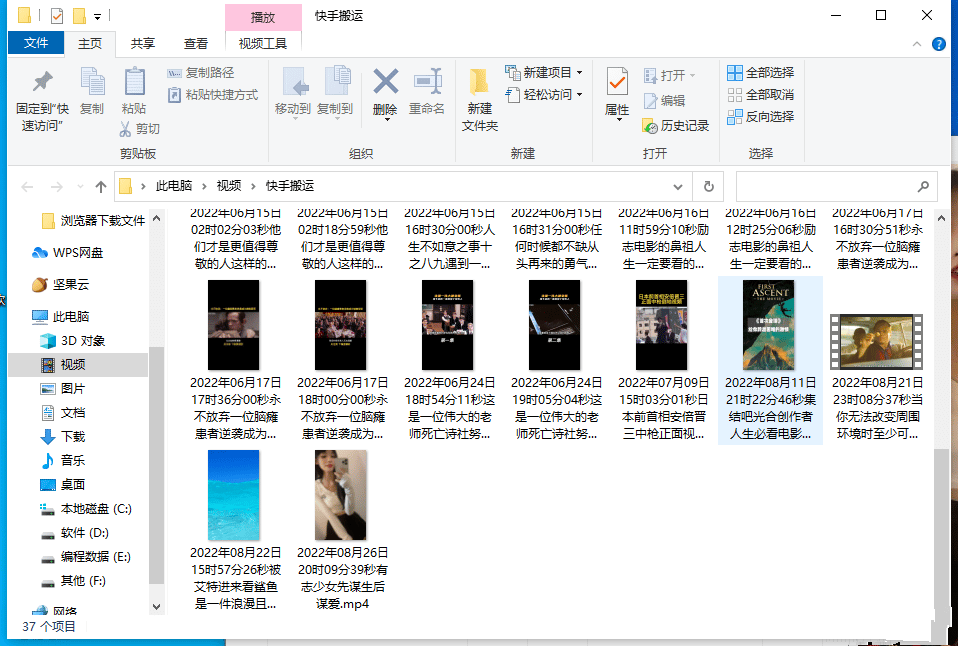Image resolution: width=958 pixels, height=646 pixels.
Task: Open 本地磁盘 (C:) drive
Action: (86, 508)
